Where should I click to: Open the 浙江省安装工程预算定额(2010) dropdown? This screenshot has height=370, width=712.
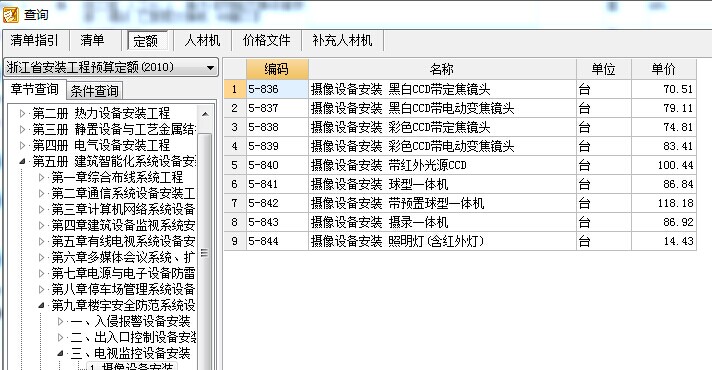(111, 68)
